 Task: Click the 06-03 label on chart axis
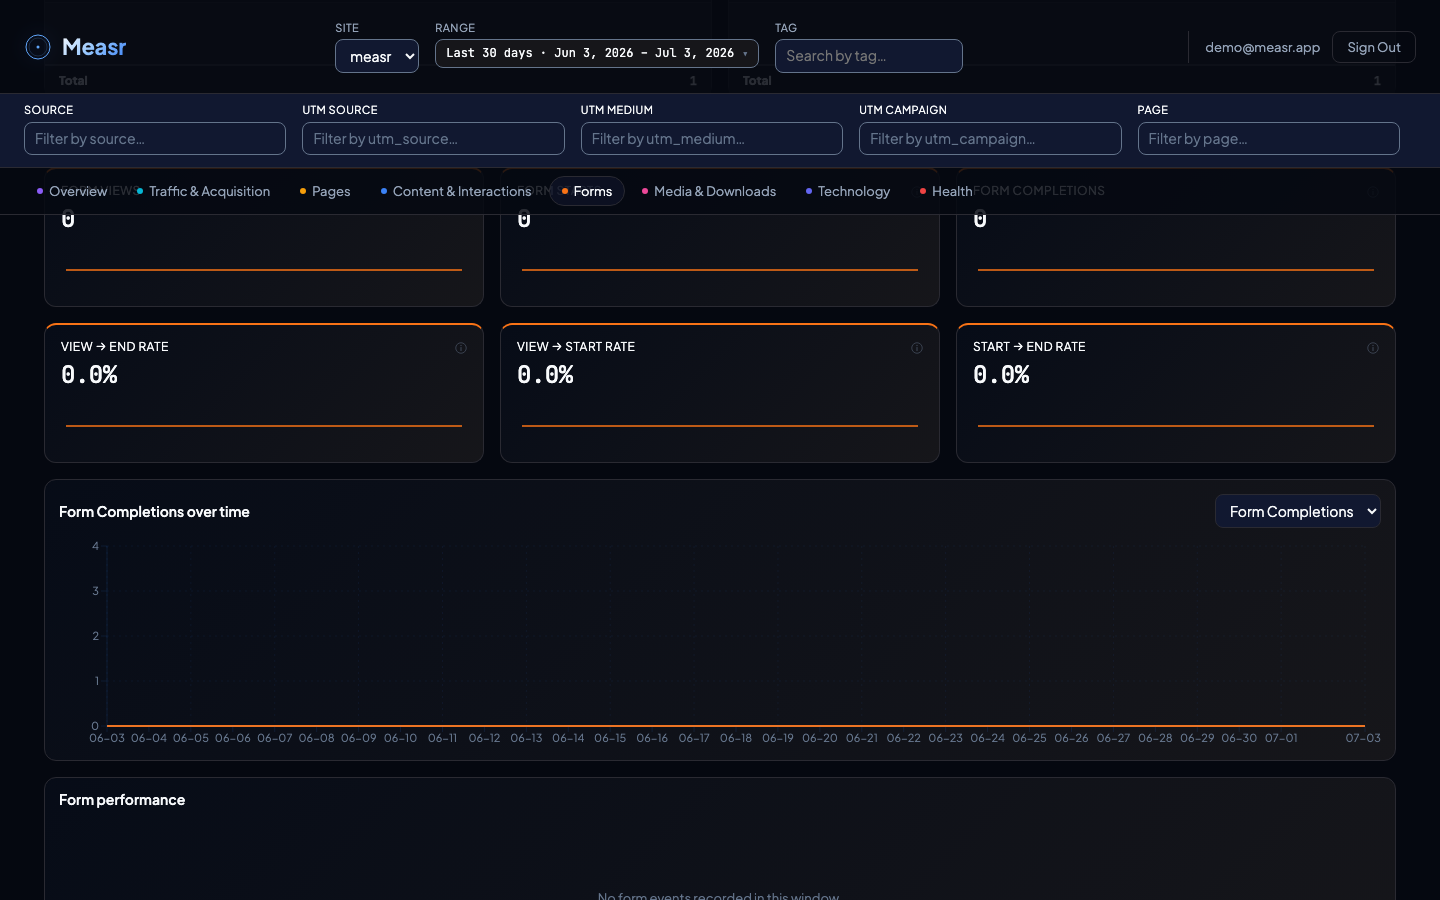click(x=107, y=738)
